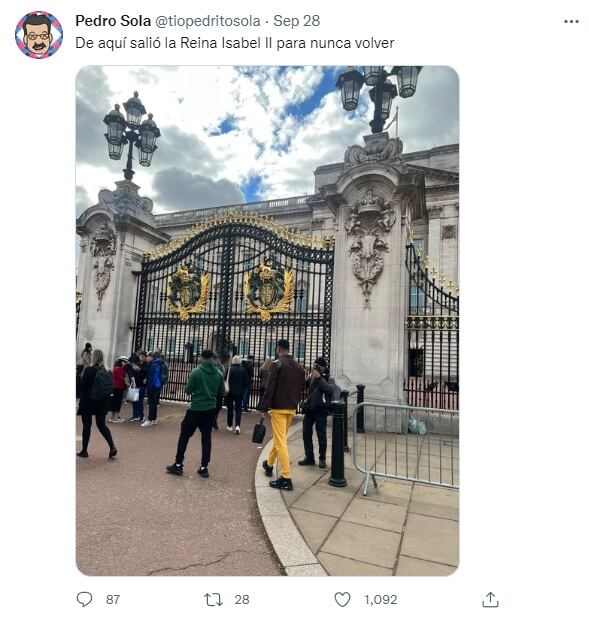This screenshot has width=589, height=621.
Task: Select the tweet text about Reina Isabel II
Action: click(x=234, y=43)
